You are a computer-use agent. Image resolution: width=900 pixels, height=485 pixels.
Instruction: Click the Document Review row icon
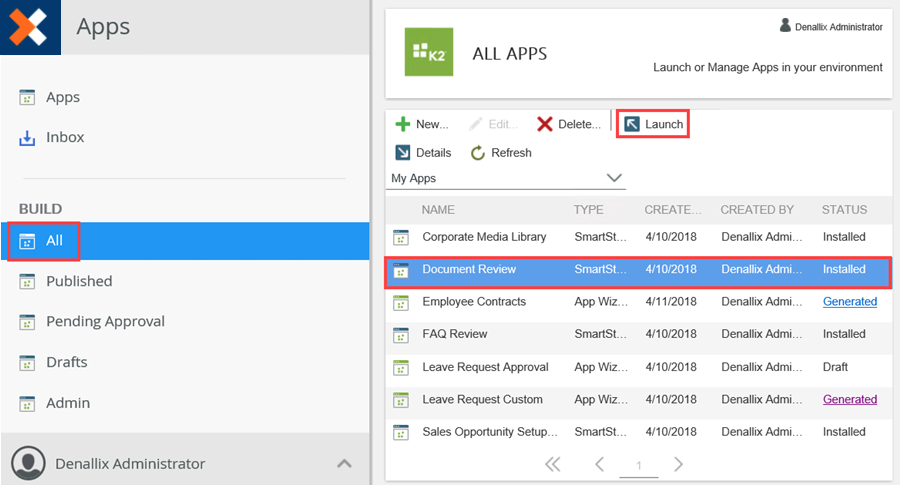tap(401, 270)
